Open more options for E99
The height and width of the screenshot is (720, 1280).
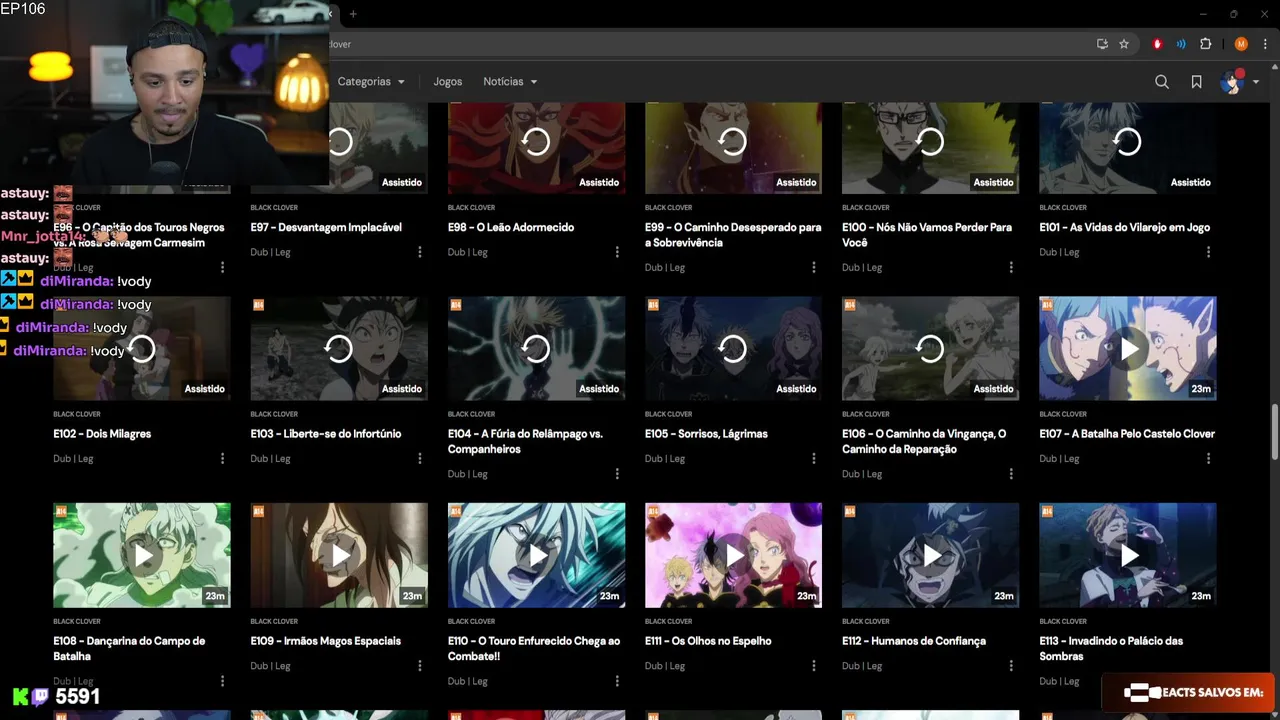tap(814, 267)
